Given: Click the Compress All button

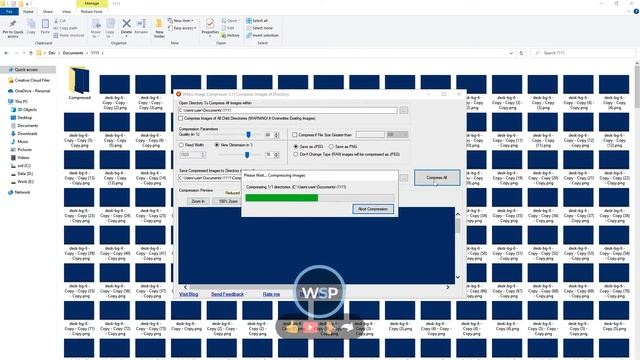Looking at the screenshot, I should tap(437, 178).
